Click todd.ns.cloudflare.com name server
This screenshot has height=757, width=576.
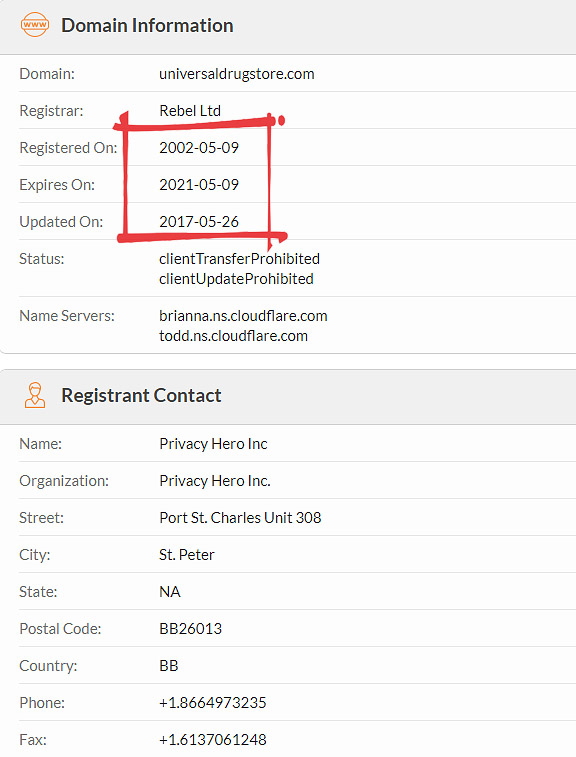tap(234, 336)
